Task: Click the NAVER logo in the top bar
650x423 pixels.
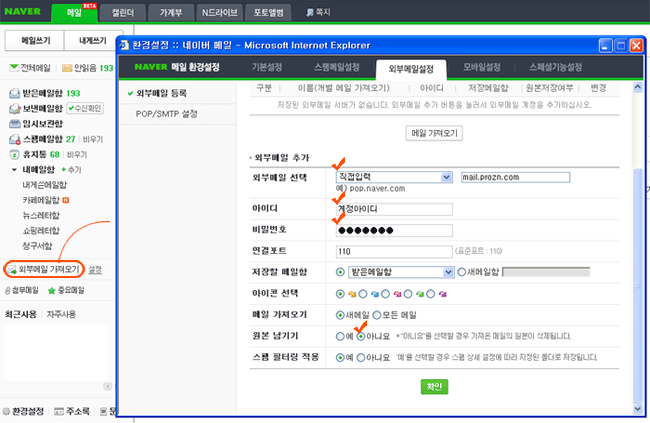Action: point(26,13)
